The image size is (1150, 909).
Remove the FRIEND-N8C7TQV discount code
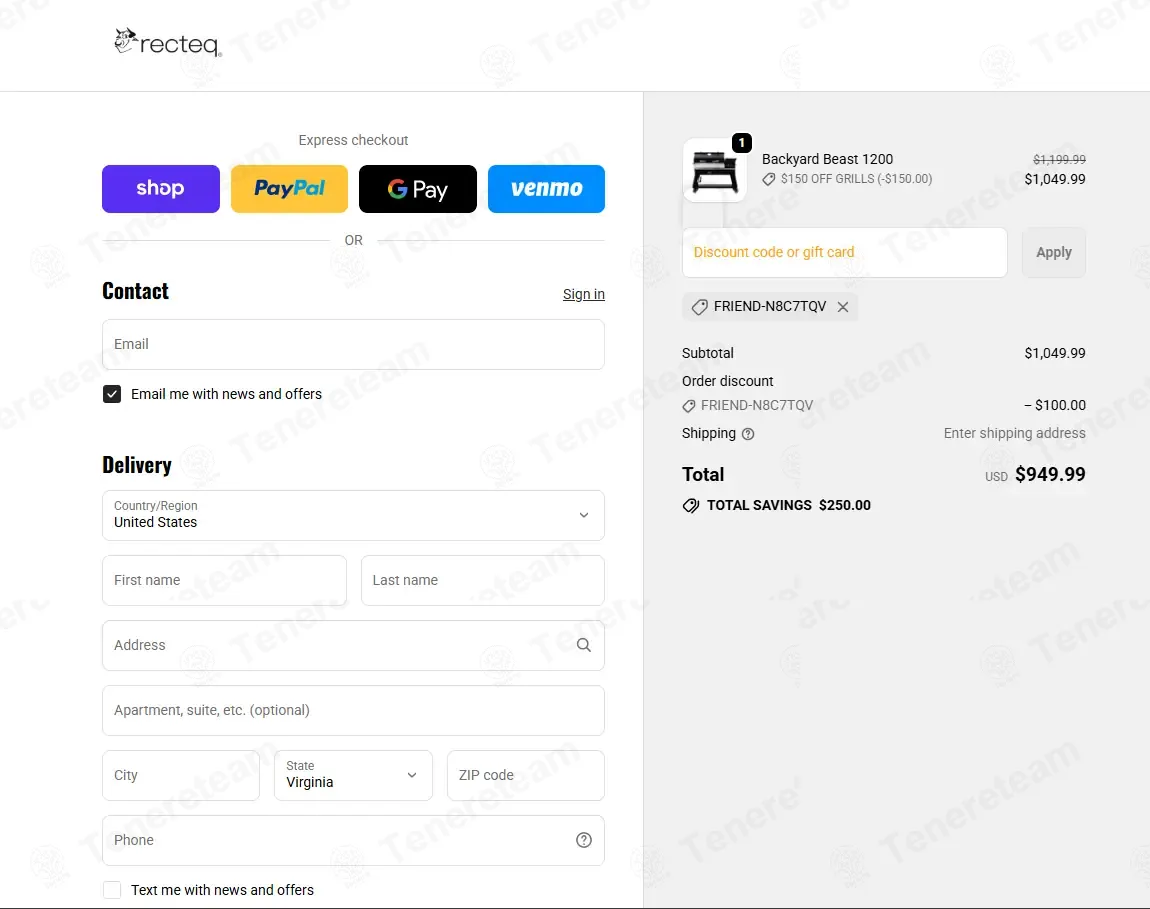pos(843,307)
